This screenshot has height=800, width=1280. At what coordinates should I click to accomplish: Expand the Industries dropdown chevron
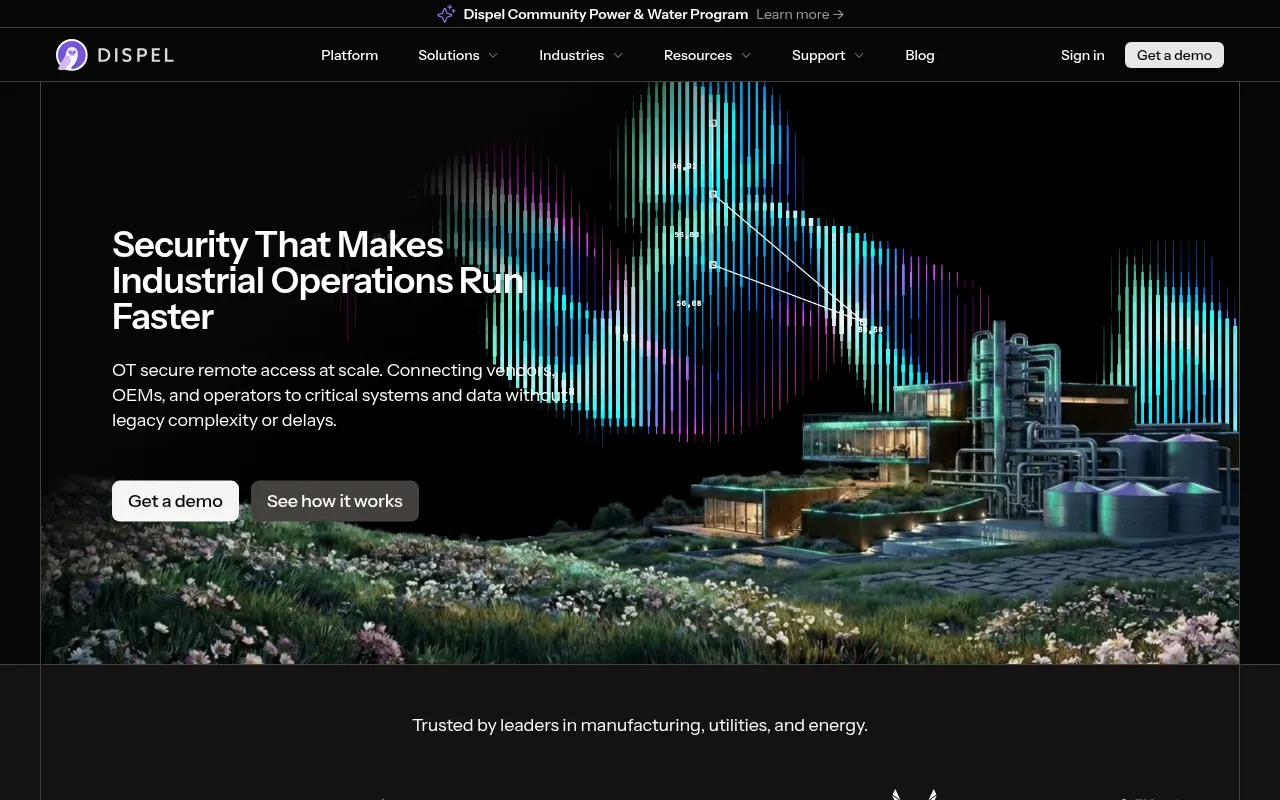point(618,56)
